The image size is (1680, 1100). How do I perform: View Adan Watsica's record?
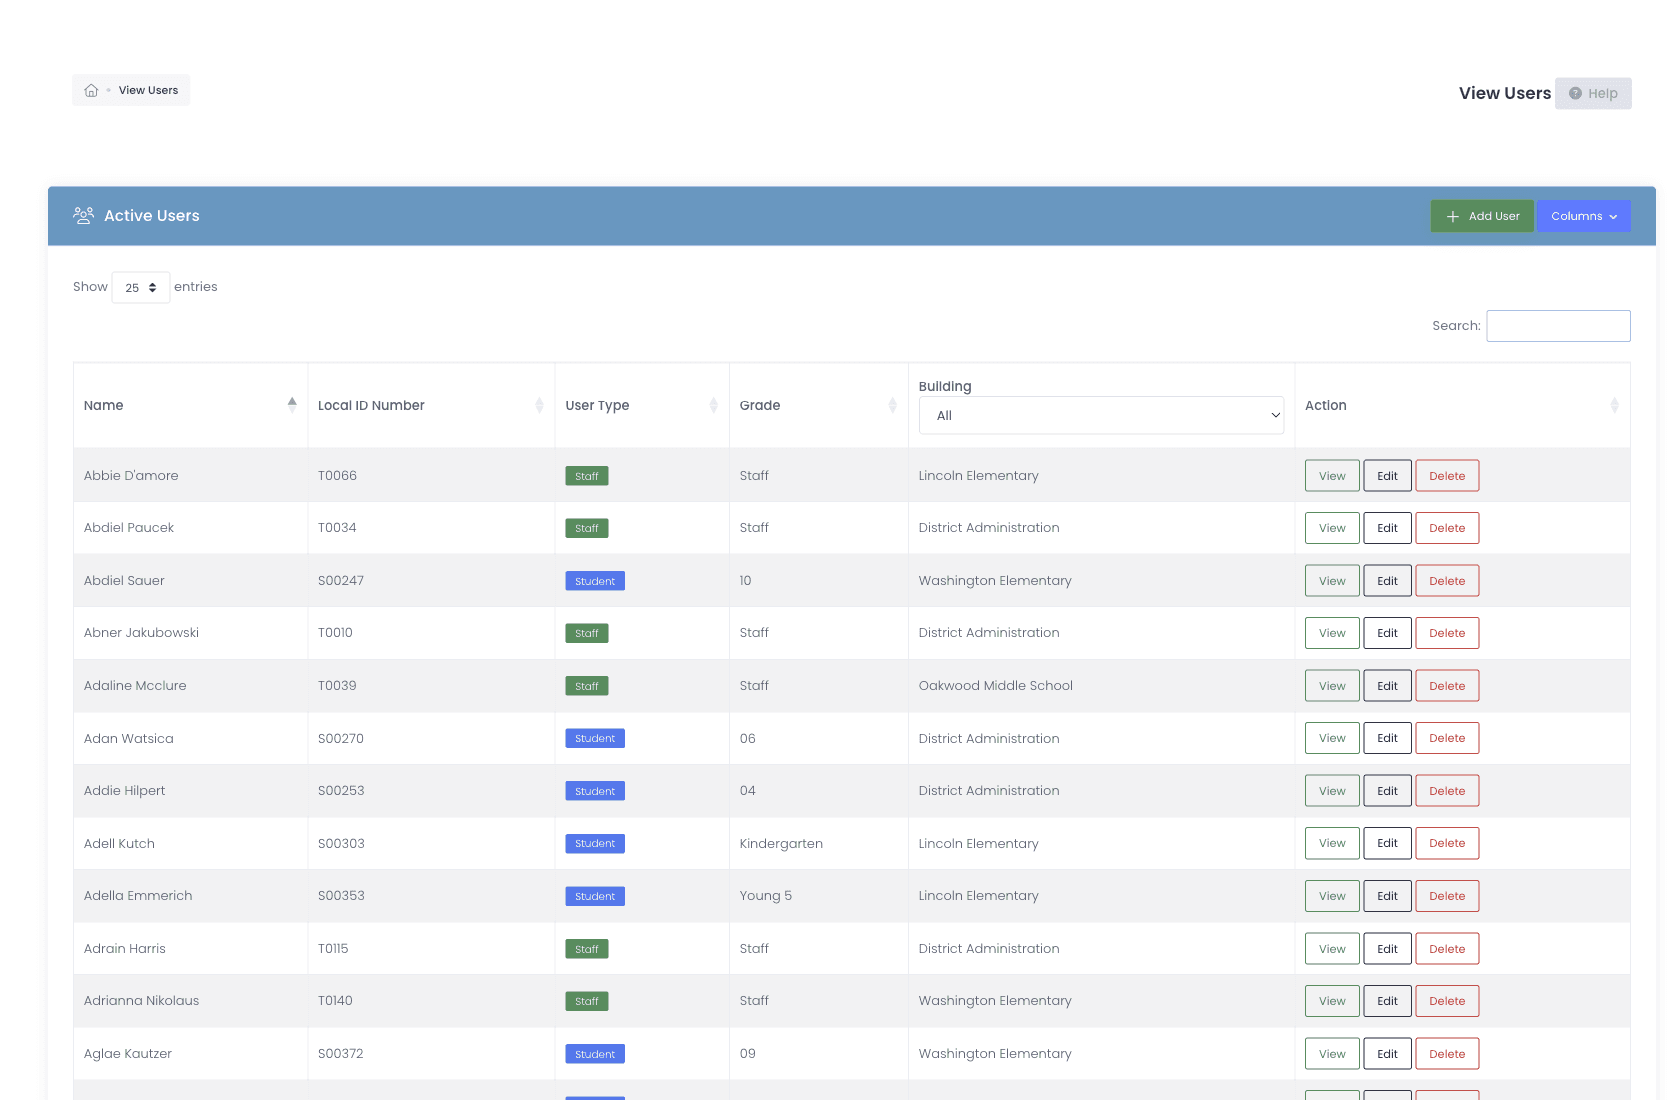point(1332,738)
